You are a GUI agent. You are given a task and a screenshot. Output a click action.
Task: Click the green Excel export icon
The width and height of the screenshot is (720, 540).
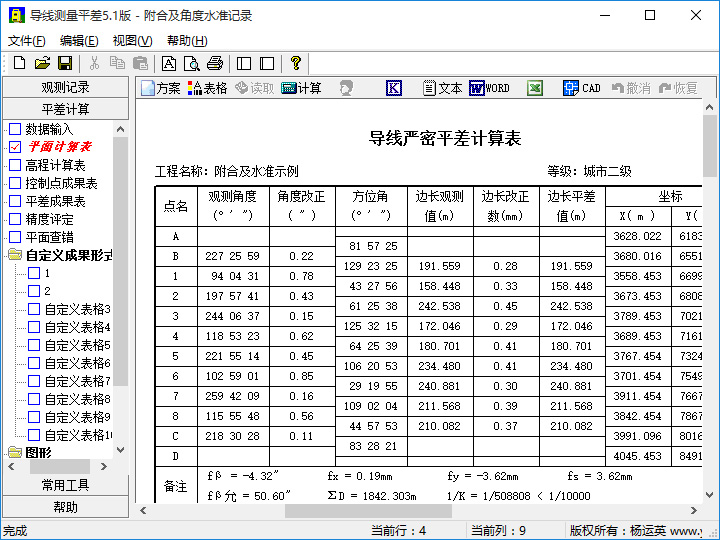(x=535, y=88)
